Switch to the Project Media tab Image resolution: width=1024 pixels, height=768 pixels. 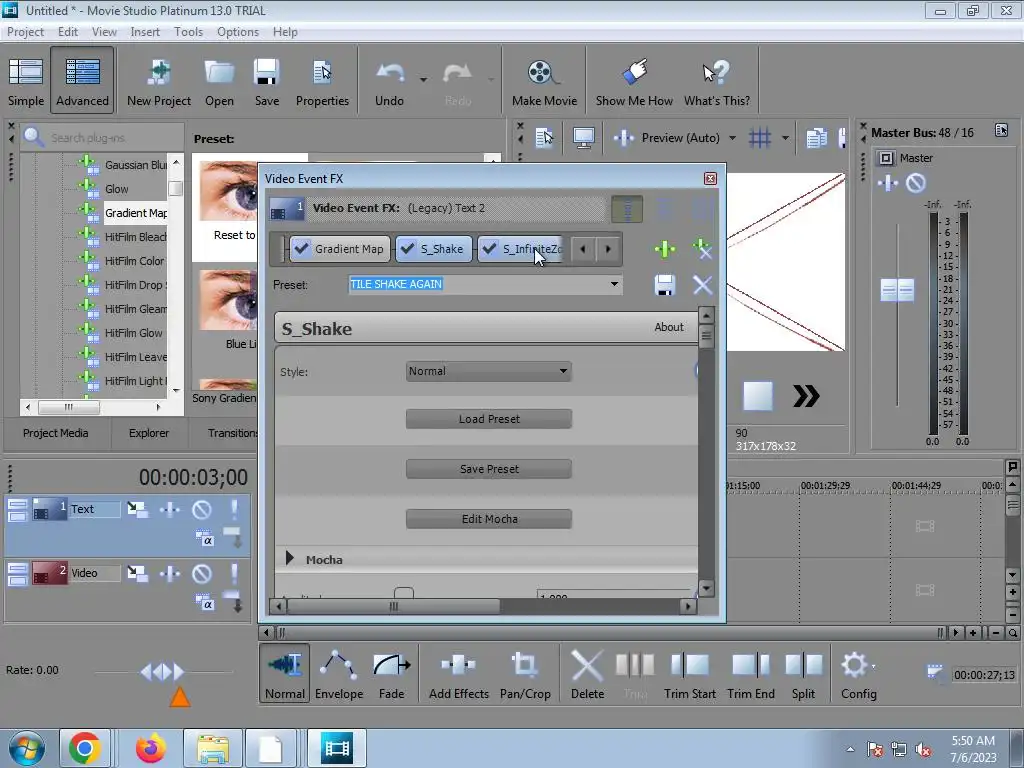(x=56, y=433)
